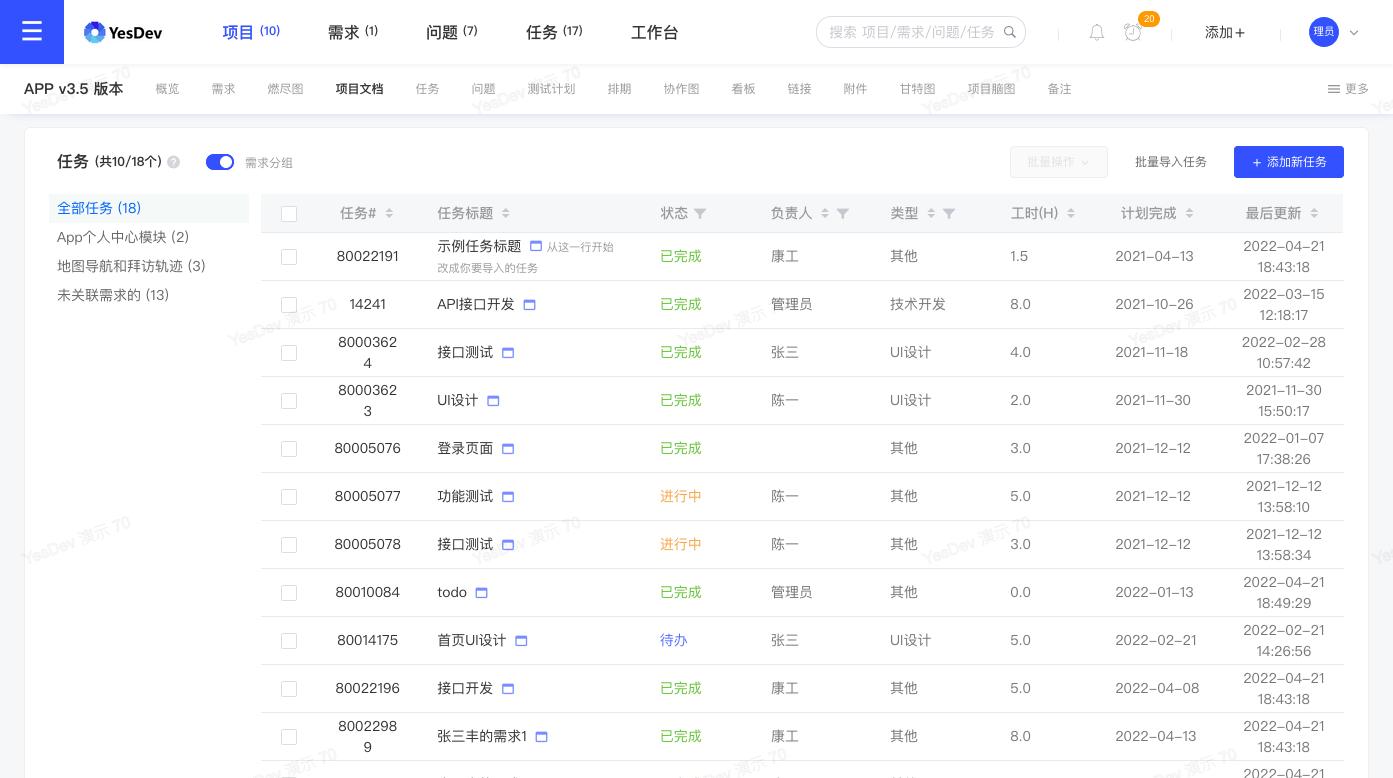The image size is (1393, 778).
Task: Click the document icon beside API接口开发
Action: [x=529, y=304]
